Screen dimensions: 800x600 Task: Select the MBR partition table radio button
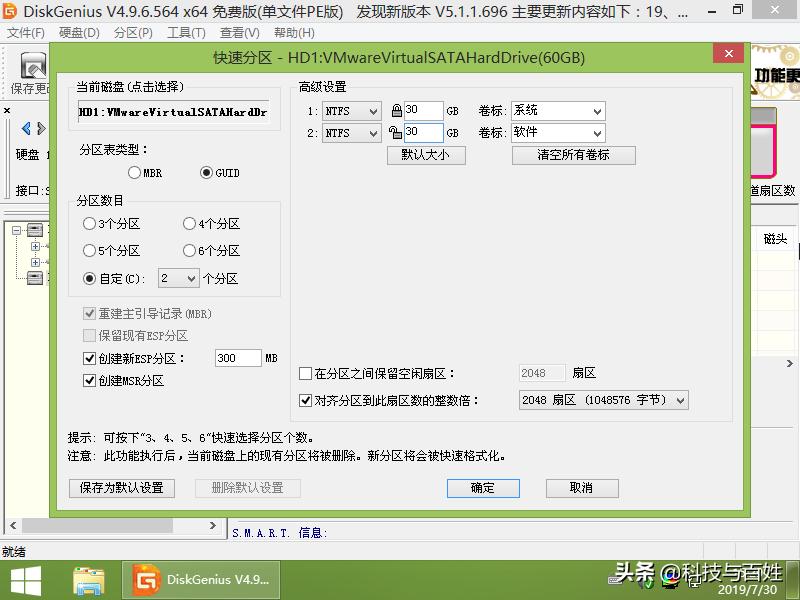pyautogui.click(x=136, y=172)
